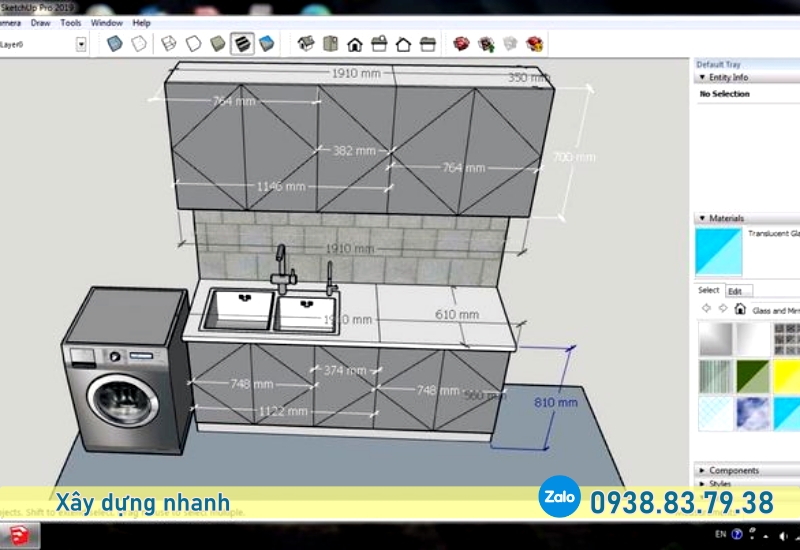Screen dimensions: 800x550
Task: Switch to Wireframe style in toolbar
Action: click(x=168, y=44)
